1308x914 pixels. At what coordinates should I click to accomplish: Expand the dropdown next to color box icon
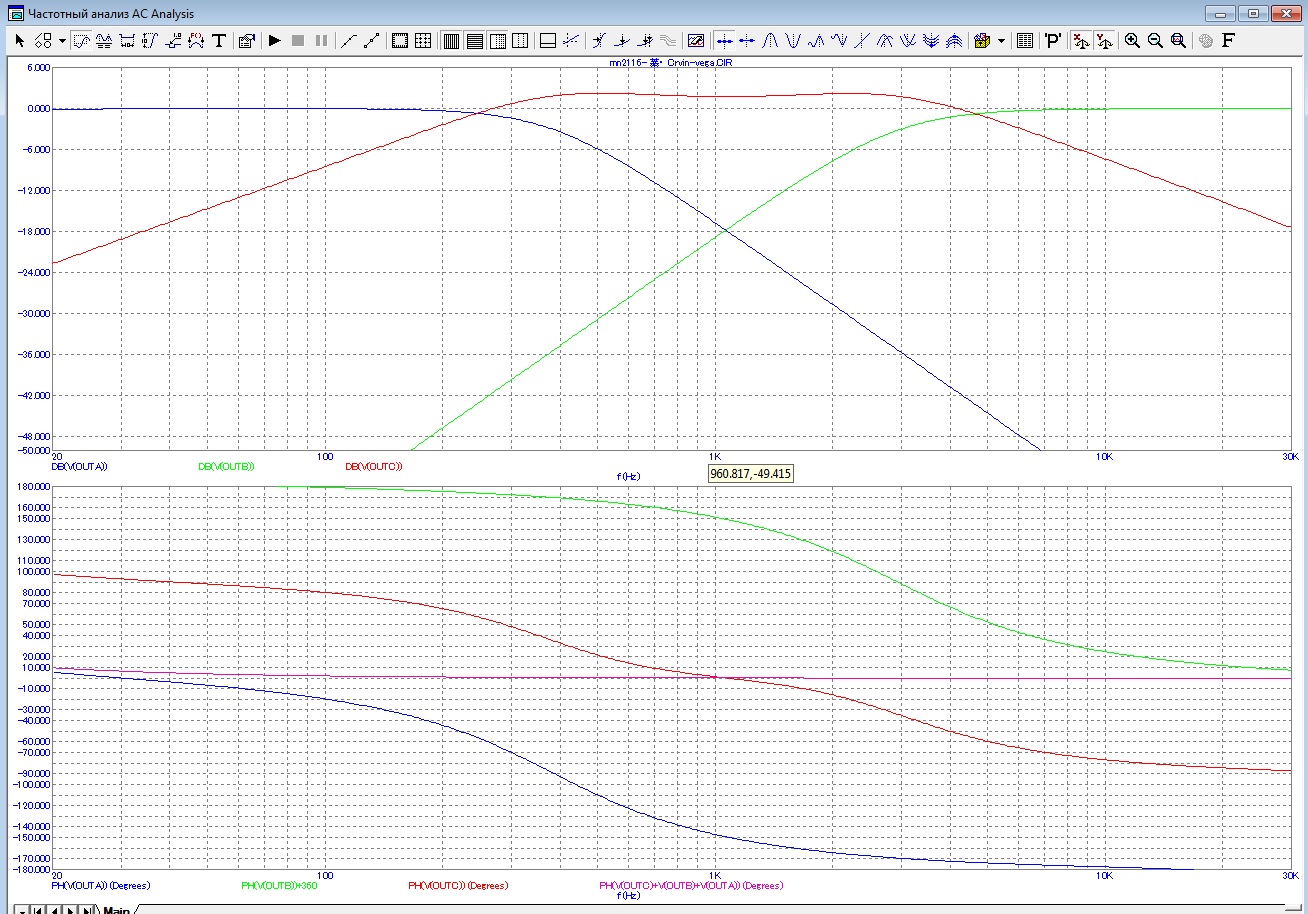pos(1001,41)
